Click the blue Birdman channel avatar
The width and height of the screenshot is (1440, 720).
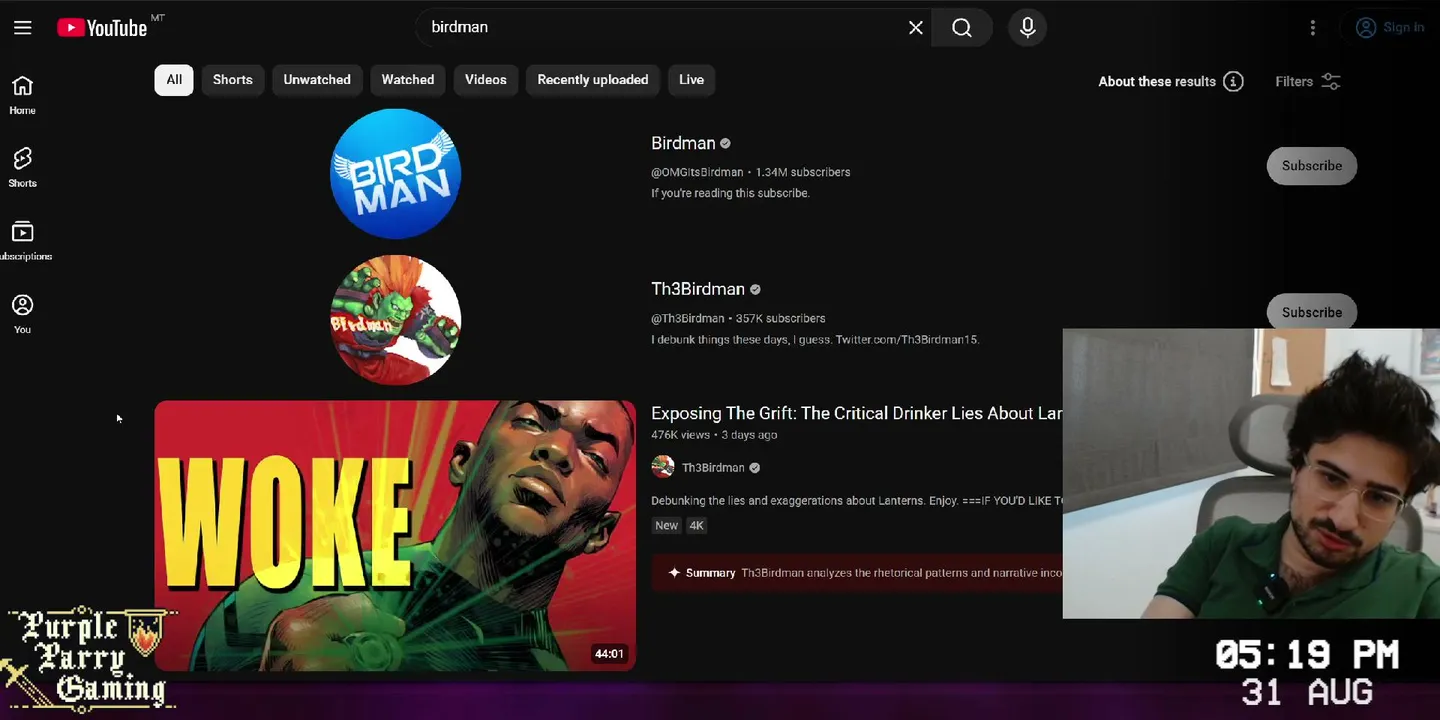(395, 174)
